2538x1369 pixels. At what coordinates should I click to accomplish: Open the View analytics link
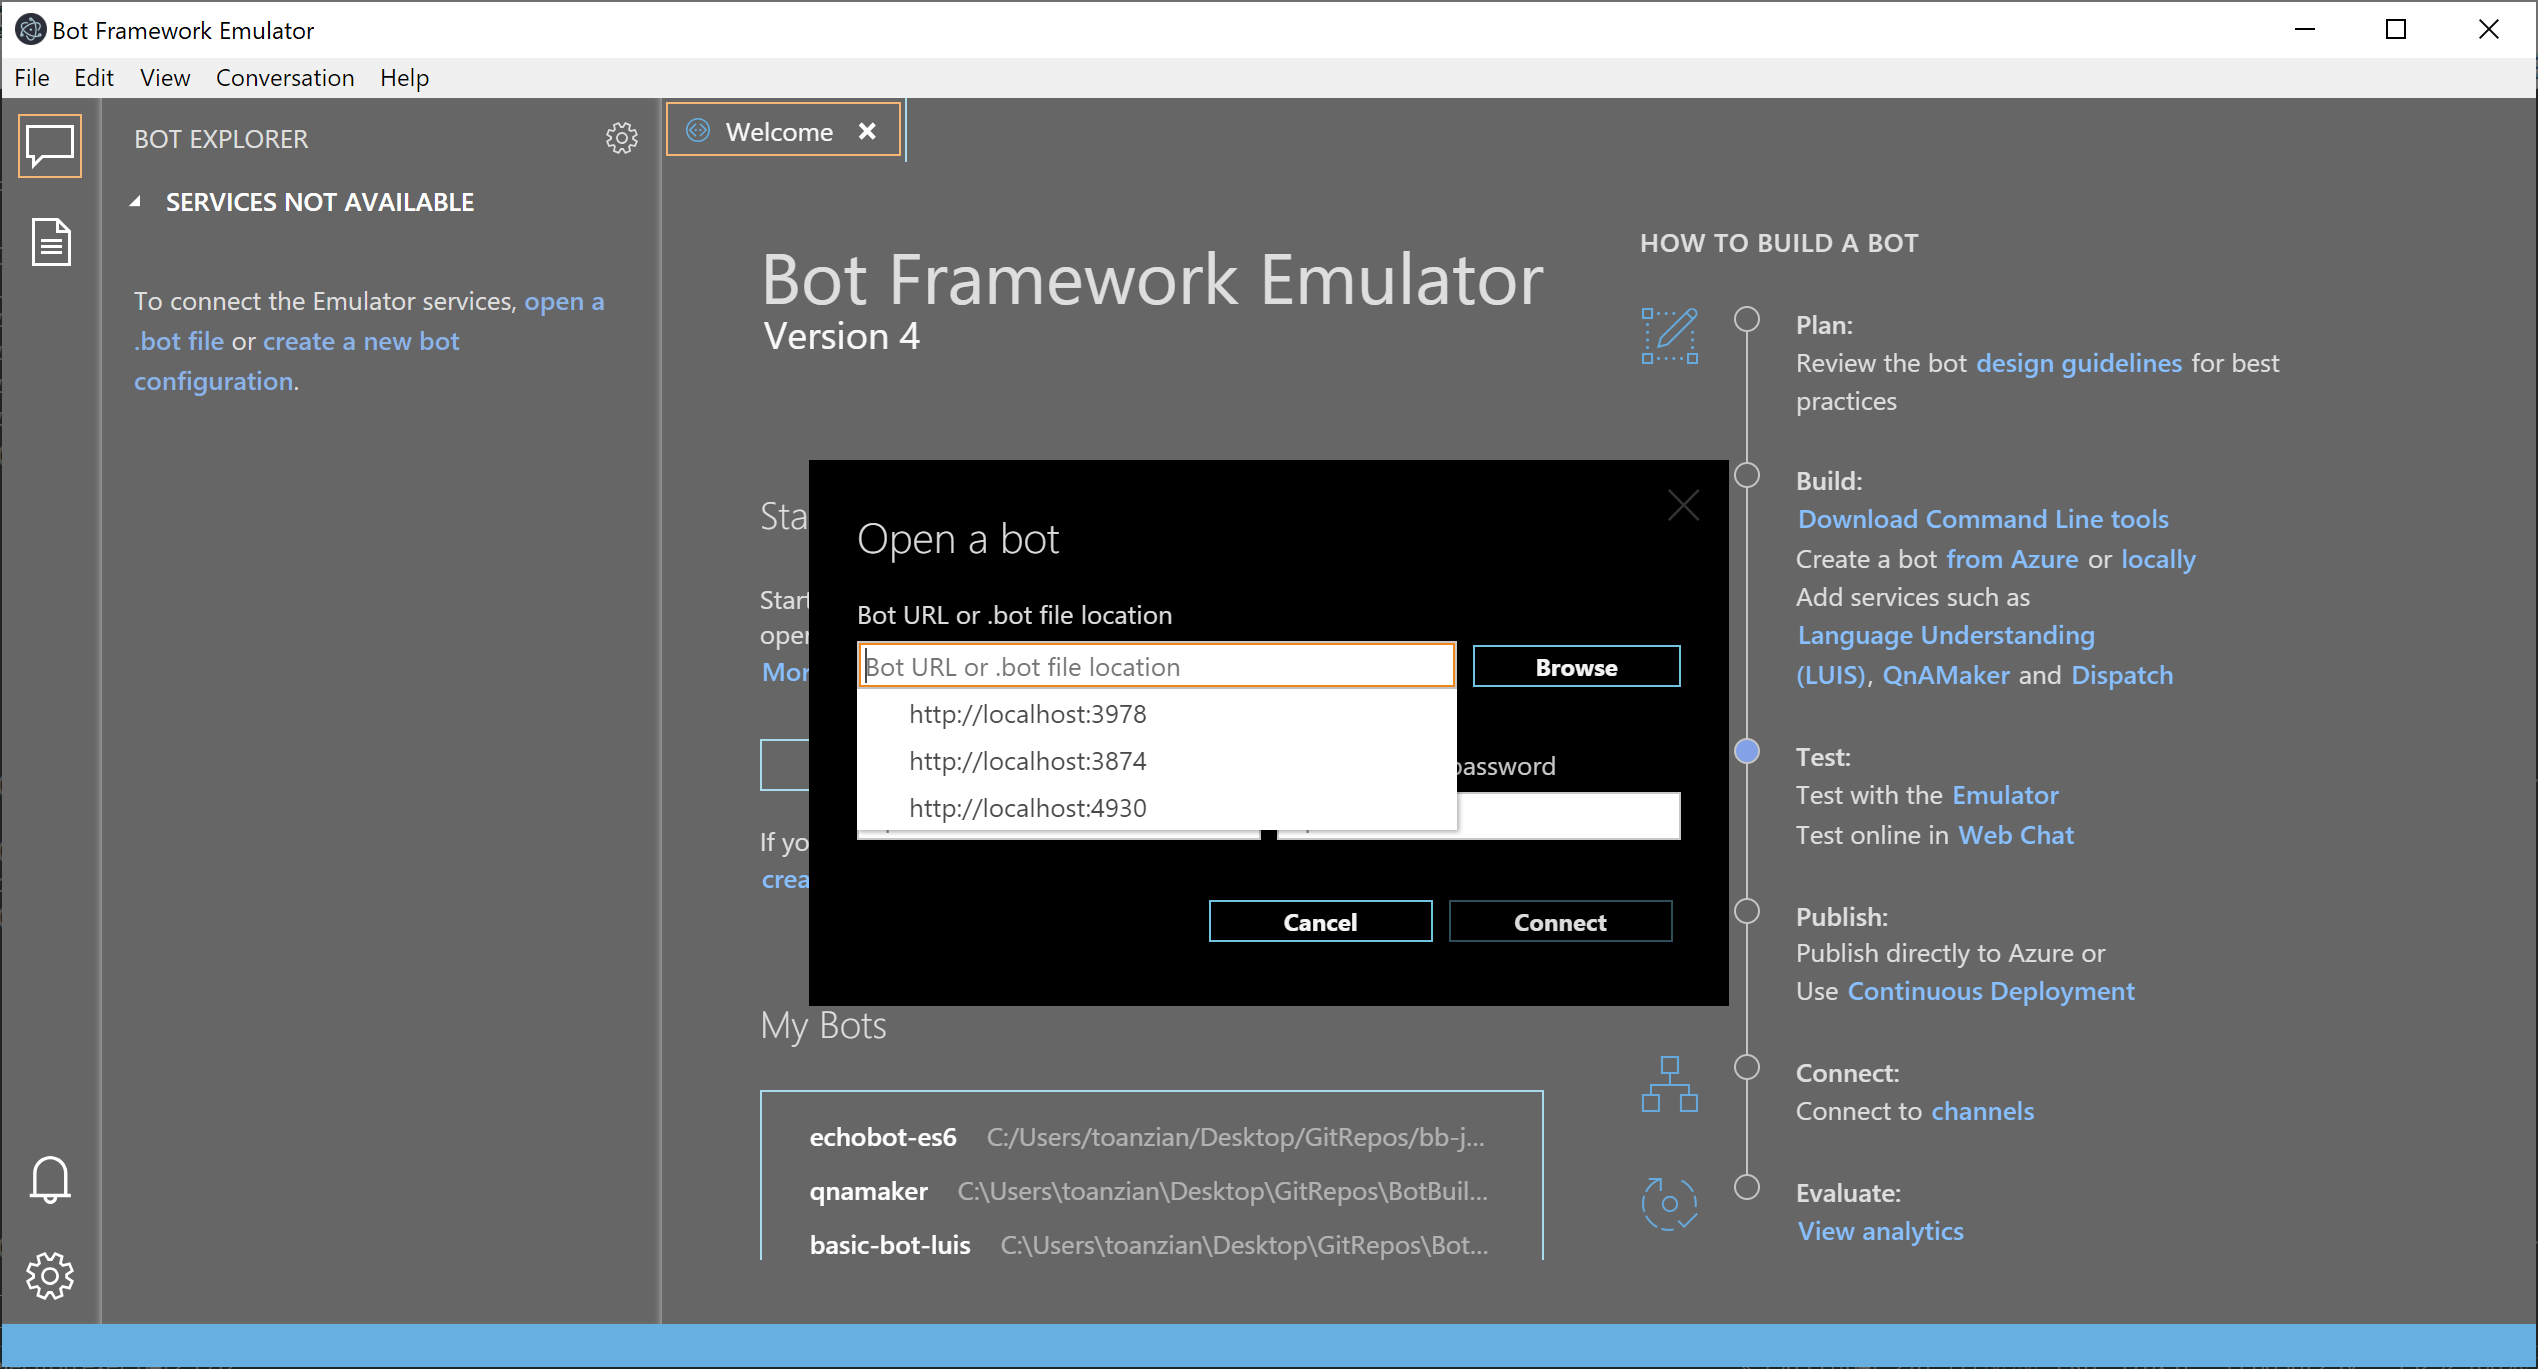[x=1881, y=1231]
